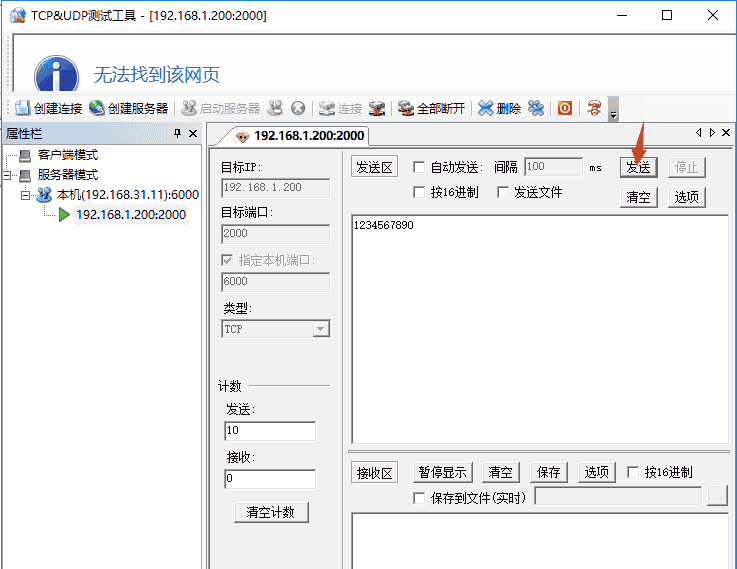Enable 按16进制 checkbox in receive area
Viewport: 737px width, 569px height.
(x=633, y=472)
